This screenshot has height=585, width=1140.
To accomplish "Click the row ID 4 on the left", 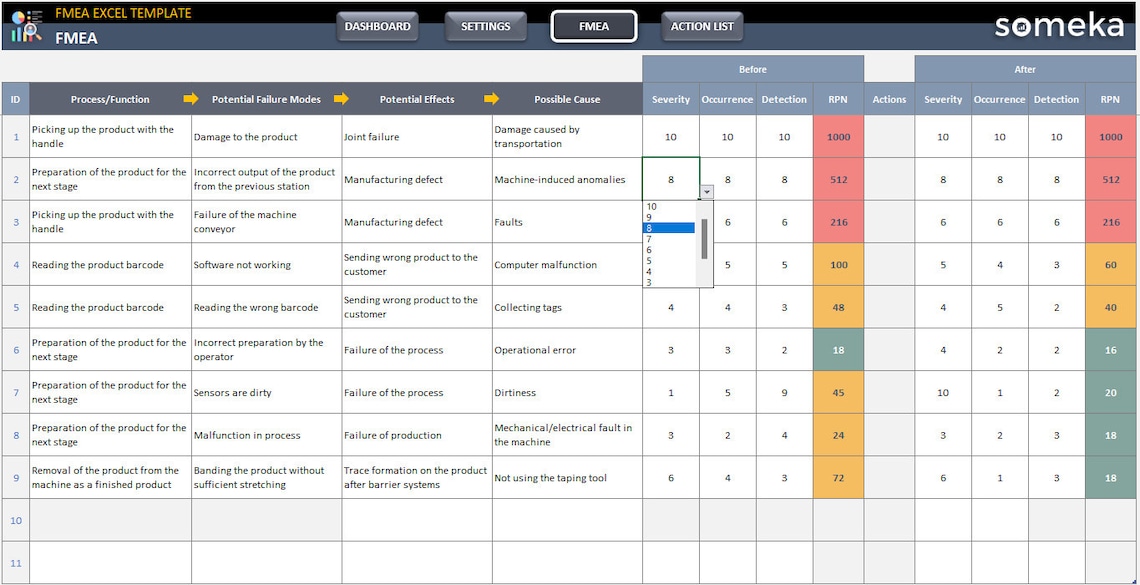I will tap(16, 264).
